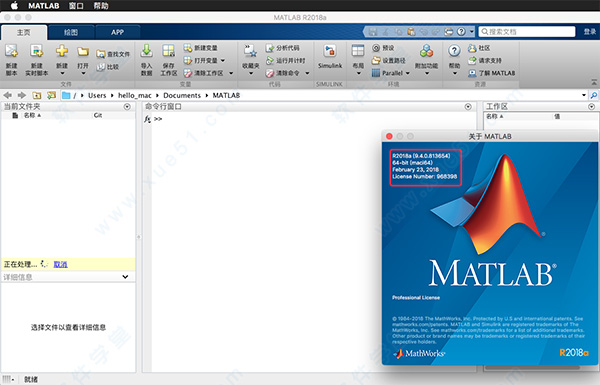The width and height of the screenshot is (600, 385).
Task: Collapse the 详细信息 details panel chevron
Action: click(x=125, y=277)
